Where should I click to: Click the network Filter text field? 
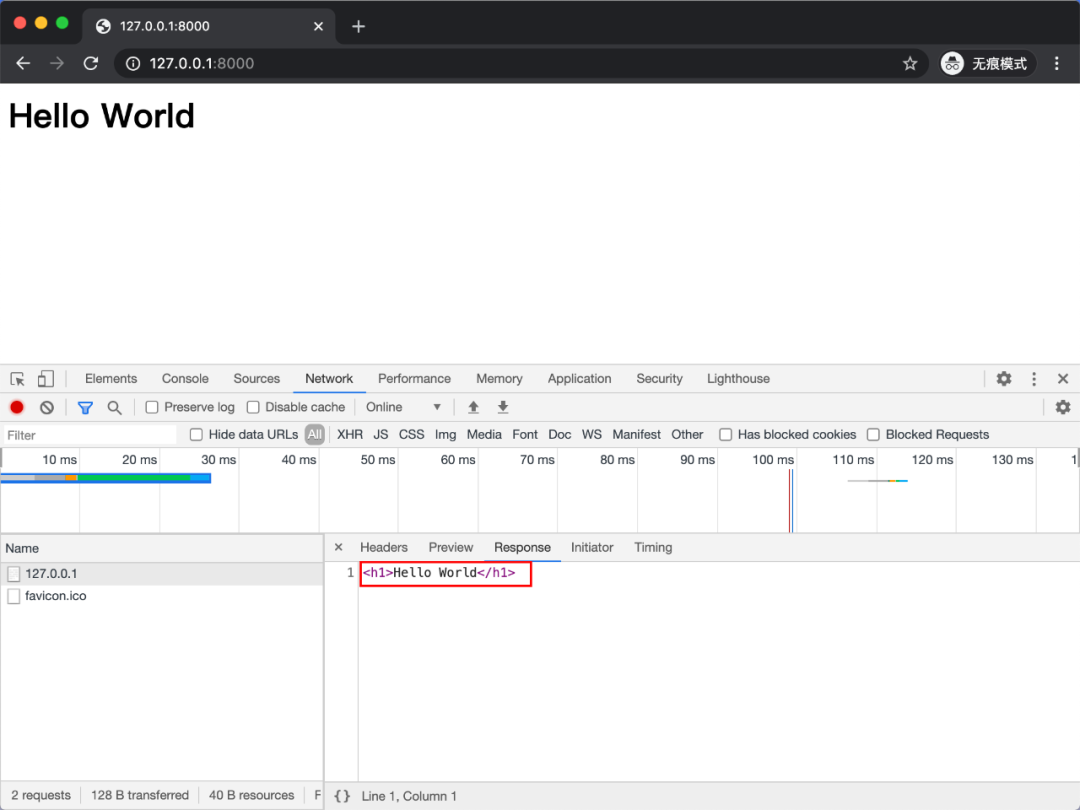coord(90,435)
